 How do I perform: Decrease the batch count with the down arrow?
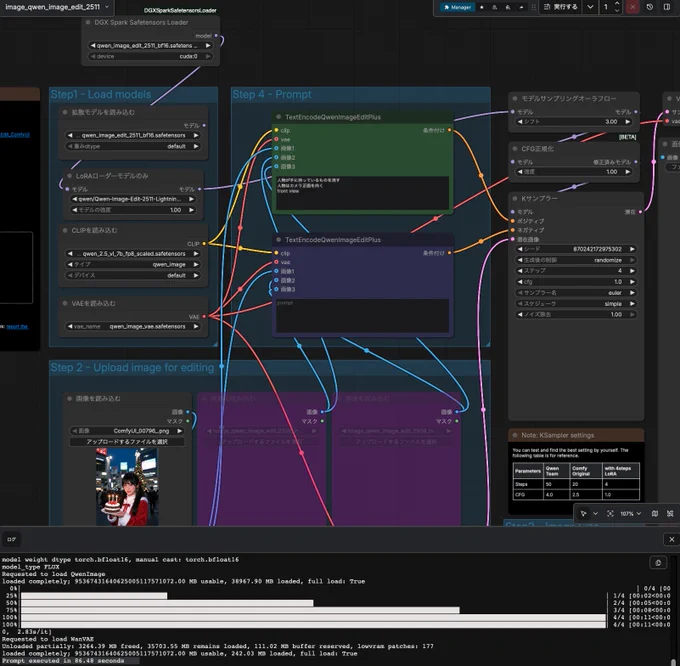(618, 10)
